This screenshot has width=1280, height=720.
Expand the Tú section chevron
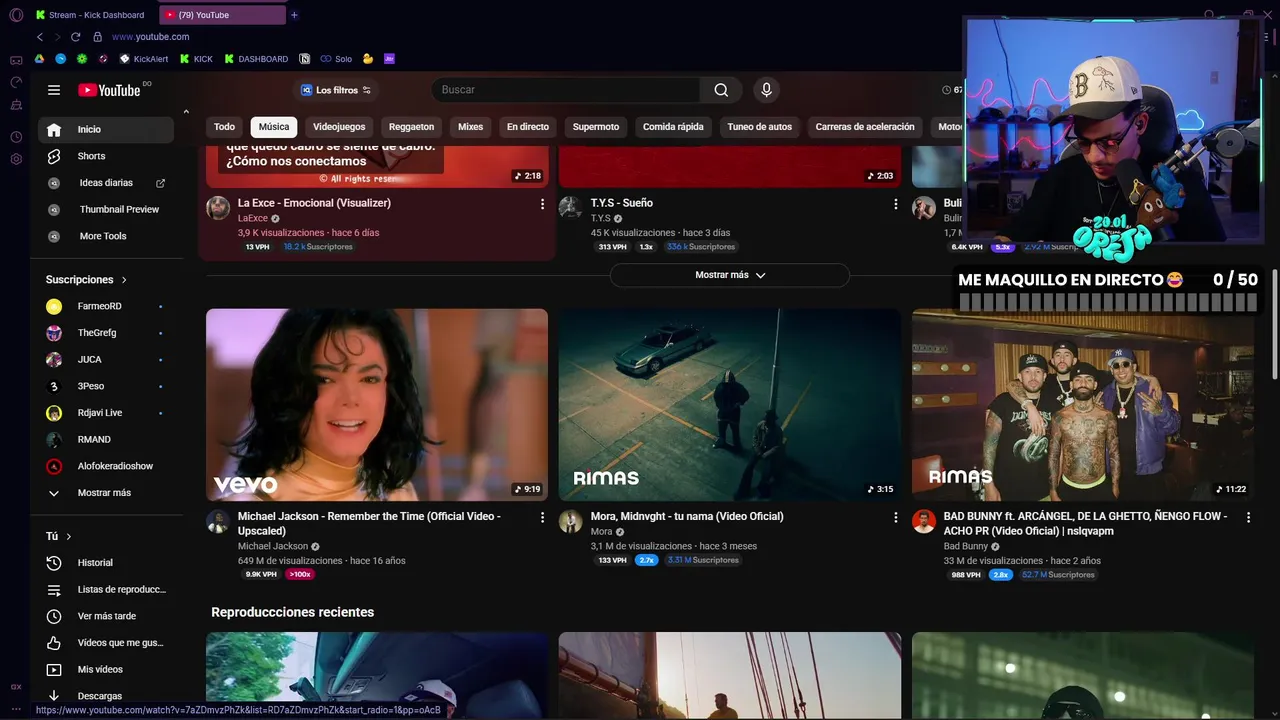click(69, 537)
